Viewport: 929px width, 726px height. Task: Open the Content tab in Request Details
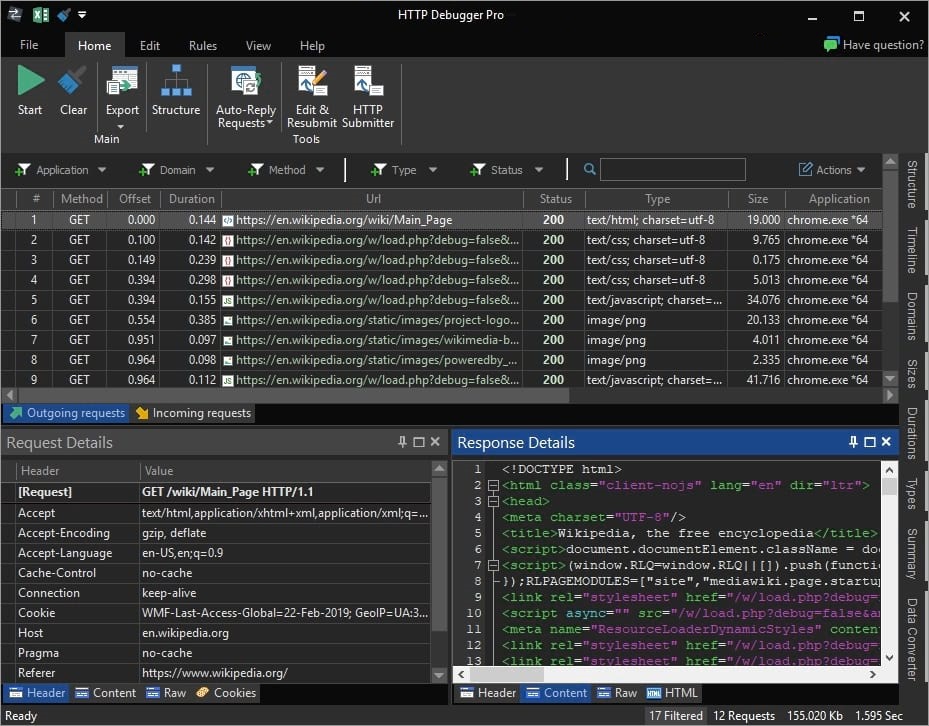pyautogui.click(x=106, y=693)
